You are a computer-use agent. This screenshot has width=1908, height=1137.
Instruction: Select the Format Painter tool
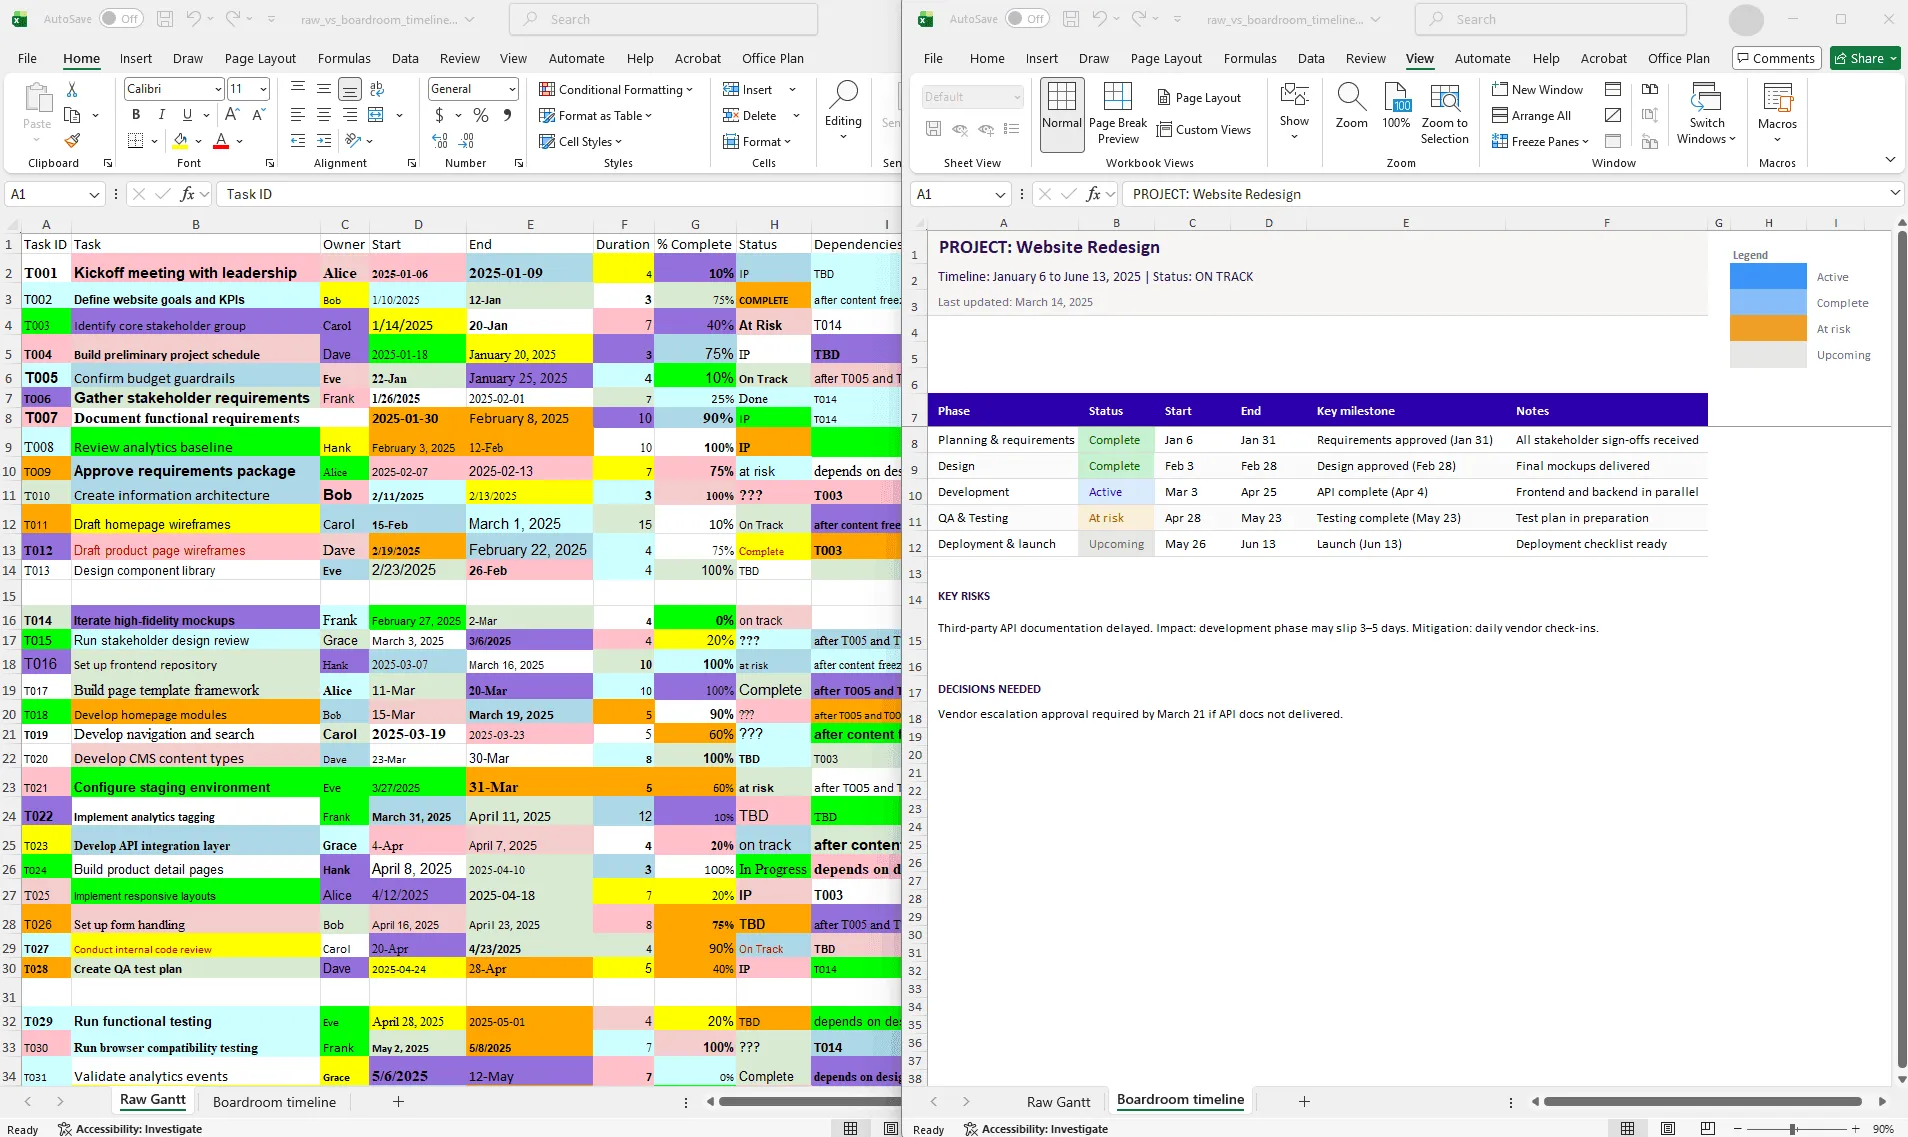[x=71, y=140]
